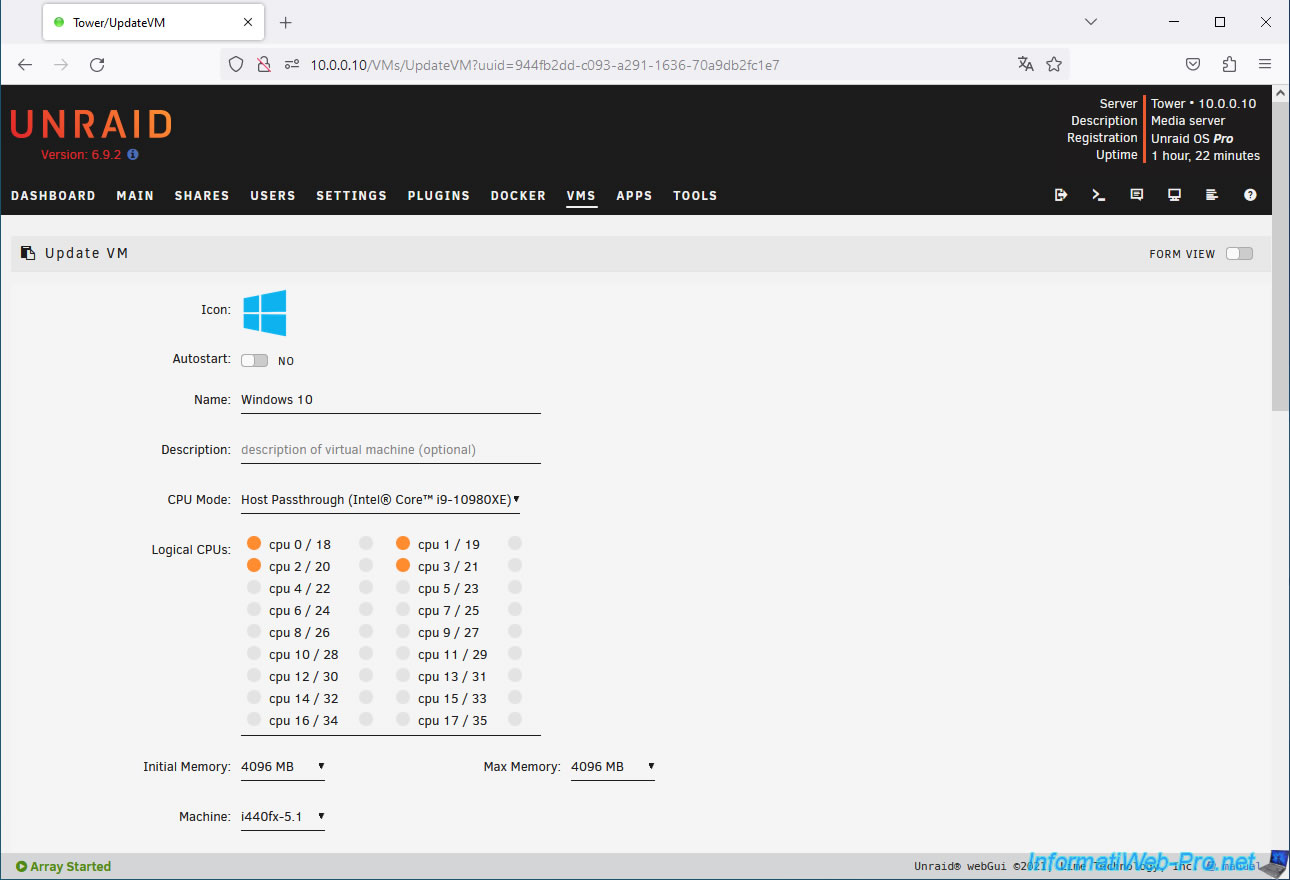Enable the cpu 16 checkbox

(x=254, y=719)
